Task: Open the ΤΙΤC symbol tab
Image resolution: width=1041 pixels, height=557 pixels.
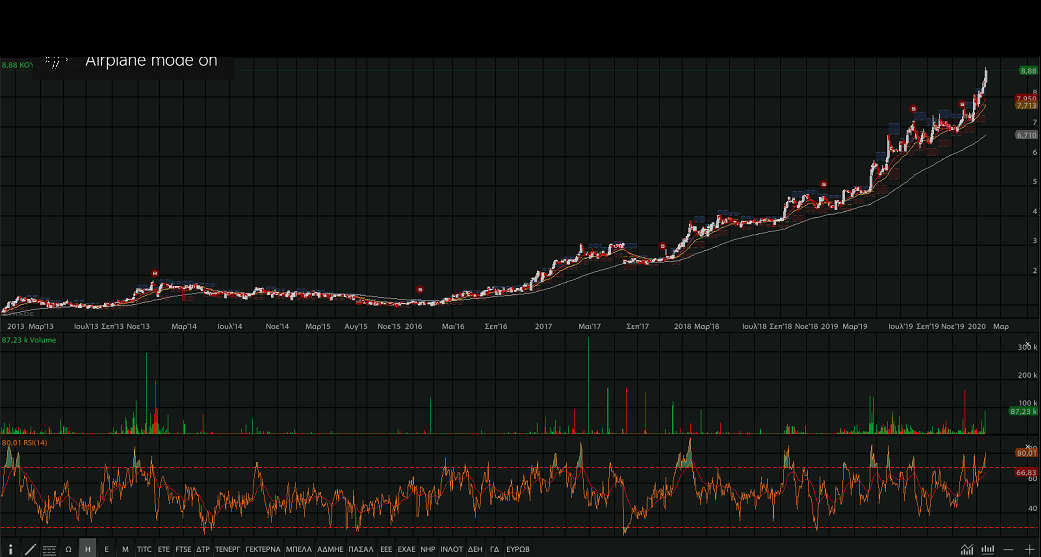Action: (x=145, y=549)
